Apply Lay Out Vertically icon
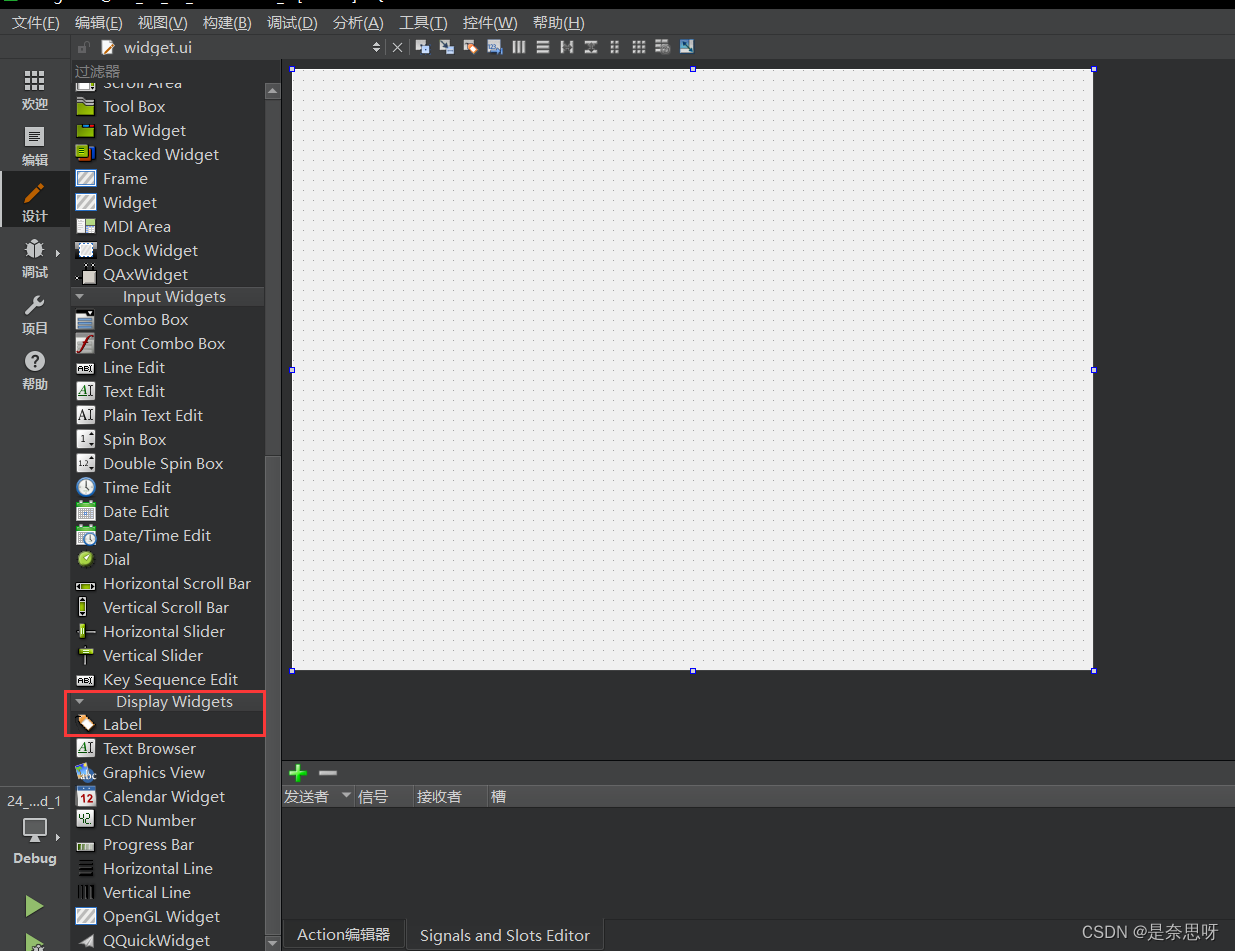The height and width of the screenshot is (951, 1235). [542, 47]
